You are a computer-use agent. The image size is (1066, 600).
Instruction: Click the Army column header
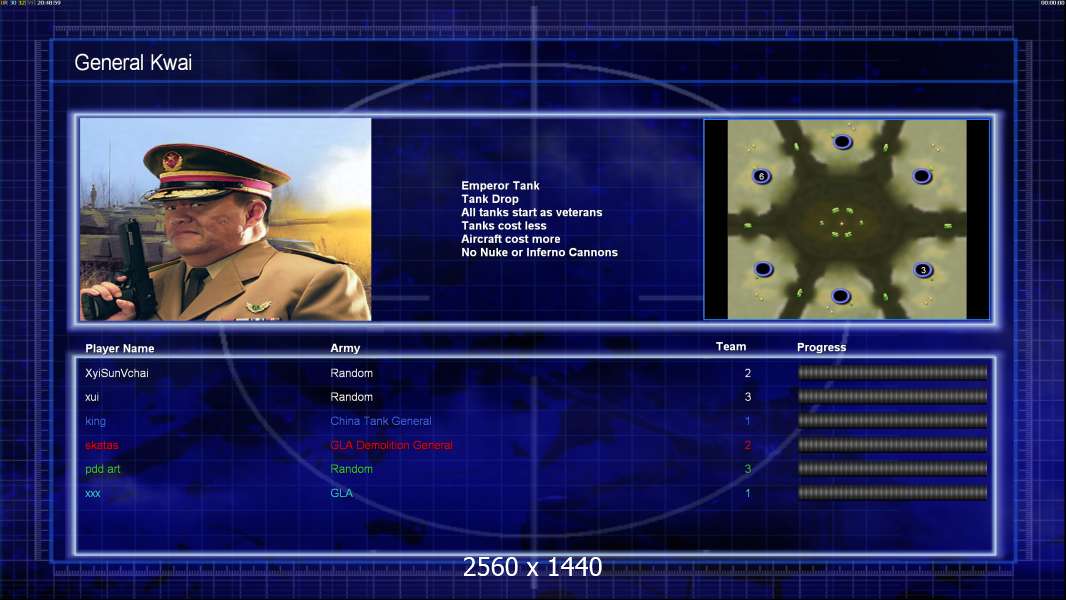pos(345,348)
